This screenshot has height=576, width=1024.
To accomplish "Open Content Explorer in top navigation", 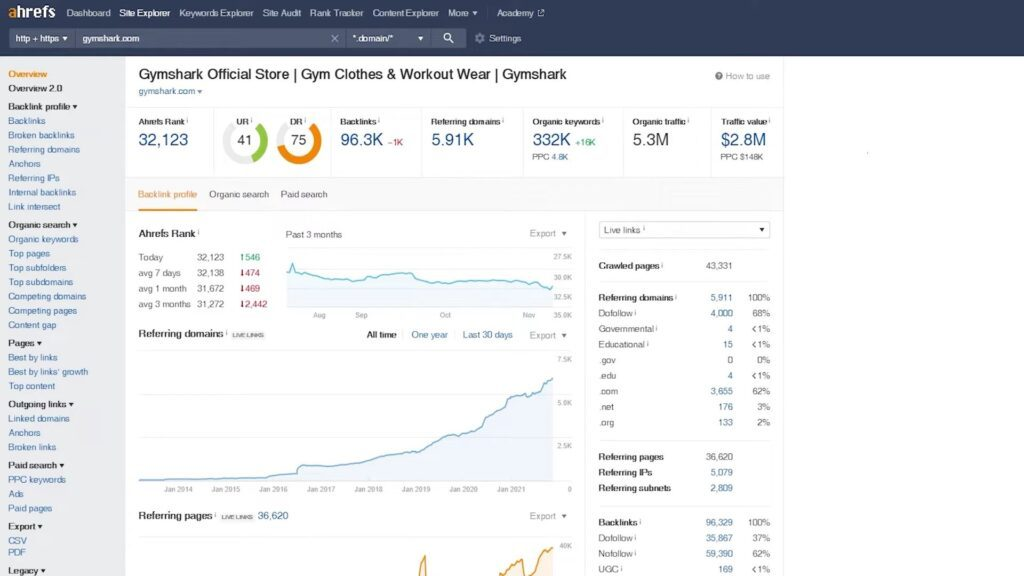I will point(406,13).
